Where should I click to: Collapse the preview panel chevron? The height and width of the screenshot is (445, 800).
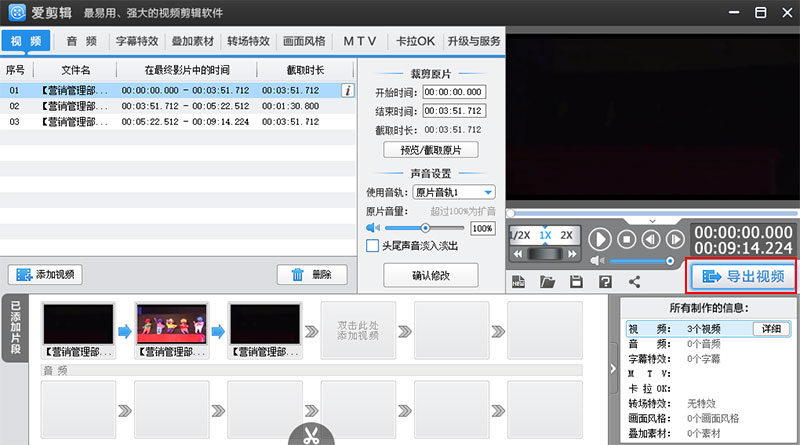pyautogui.click(x=652, y=220)
